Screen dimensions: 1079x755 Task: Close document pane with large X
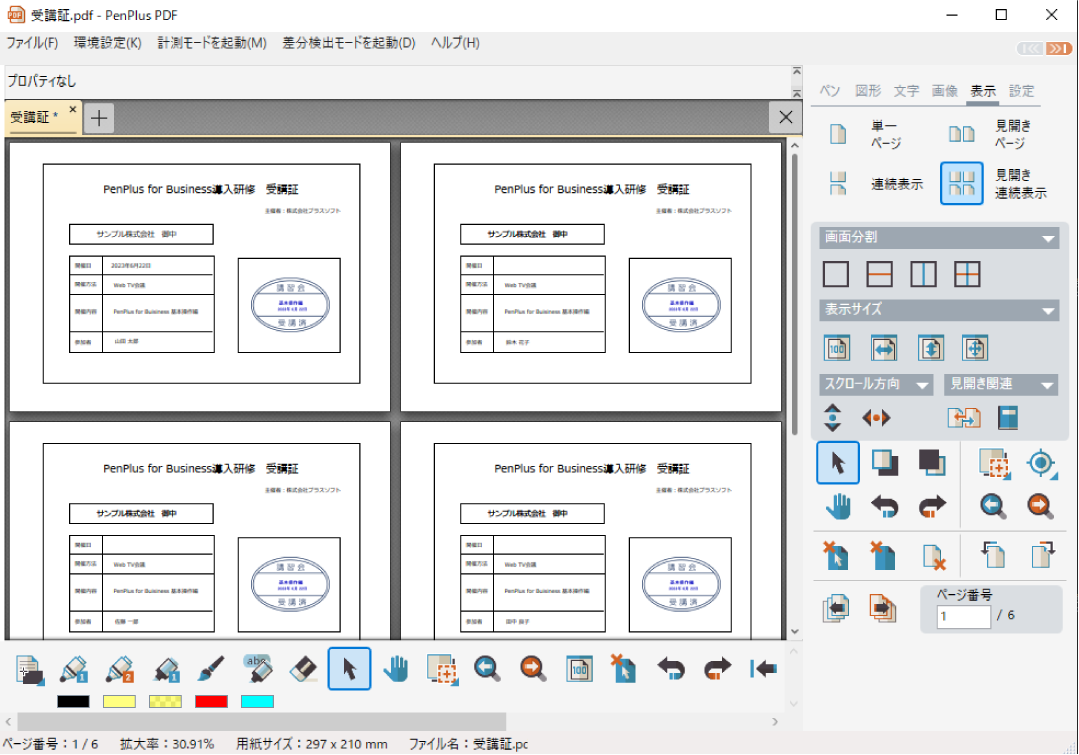pos(785,118)
